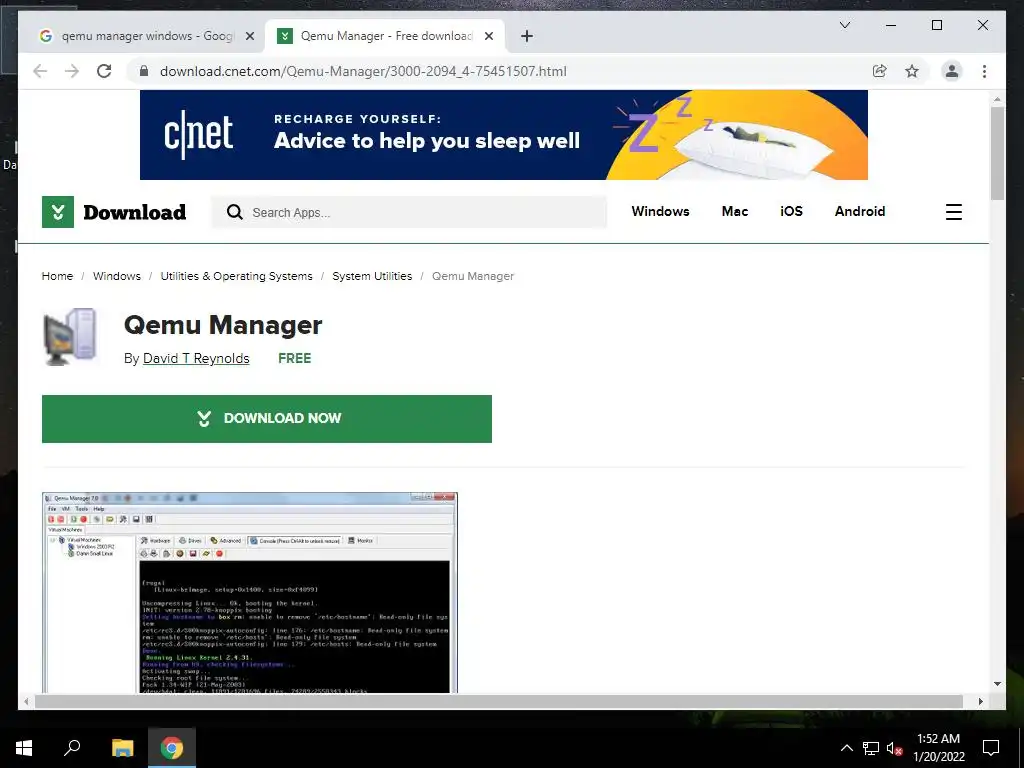1024x768 pixels.
Task: Click the Qemu Manager page heading
Action: 223,325
